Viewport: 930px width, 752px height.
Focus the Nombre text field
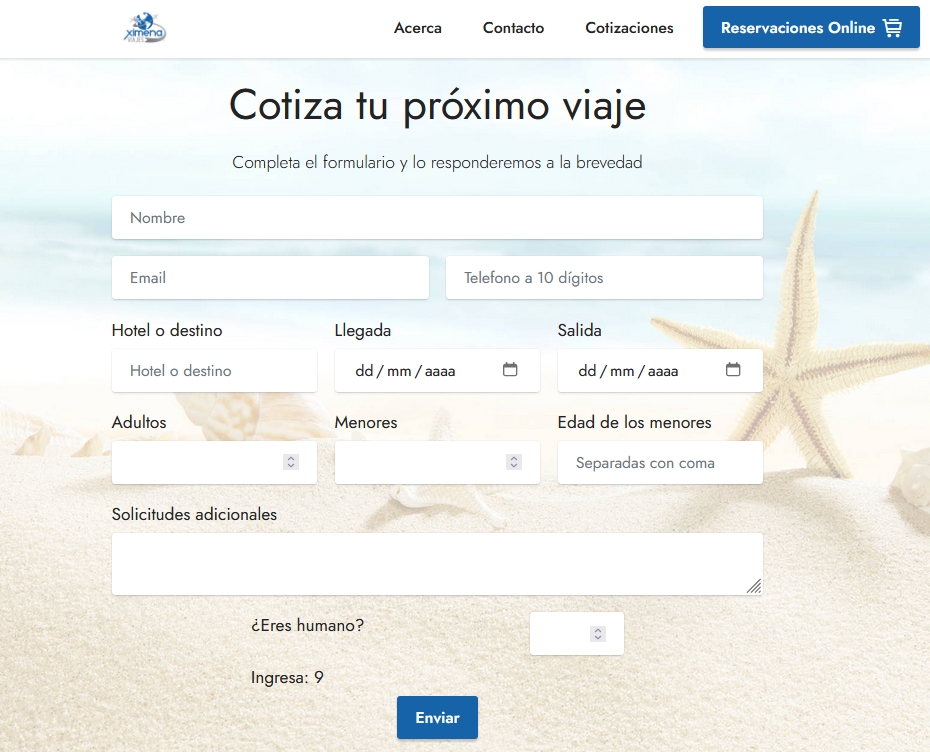437,218
